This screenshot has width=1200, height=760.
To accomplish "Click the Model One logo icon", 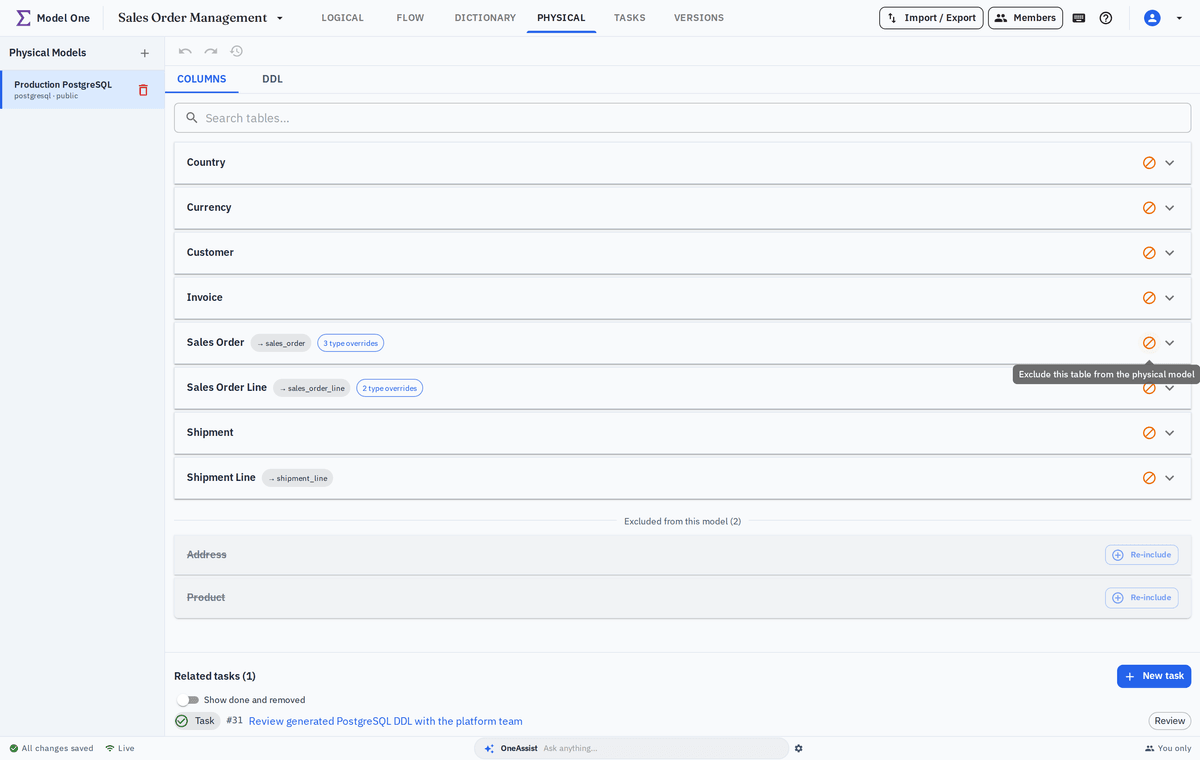I will (23, 18).
